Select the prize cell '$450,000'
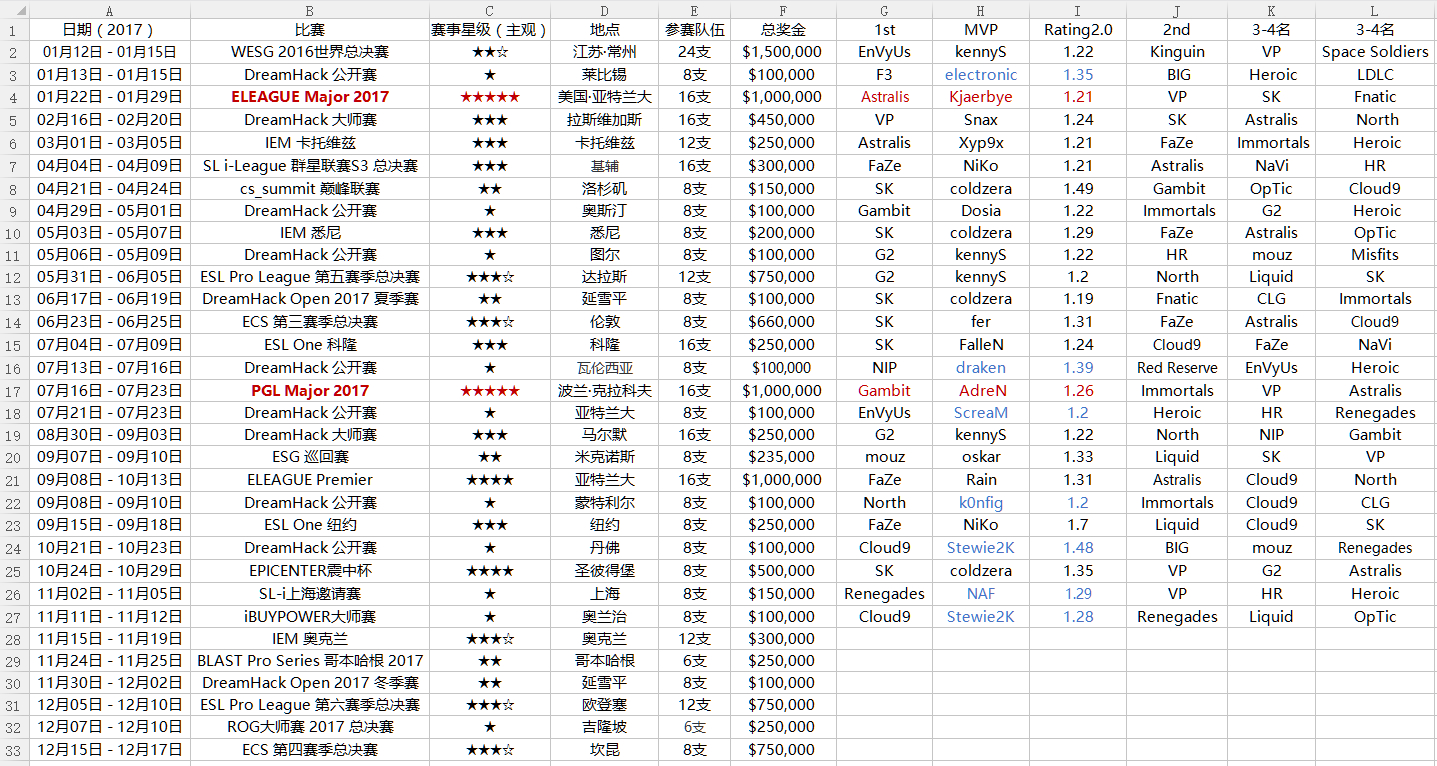The image size is (1437, 766). (783, 120)
